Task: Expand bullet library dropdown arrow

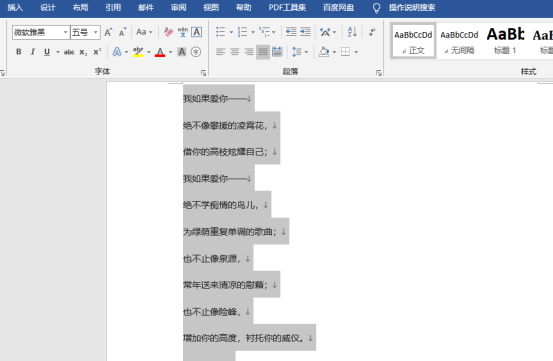Action: pos(231,32)
